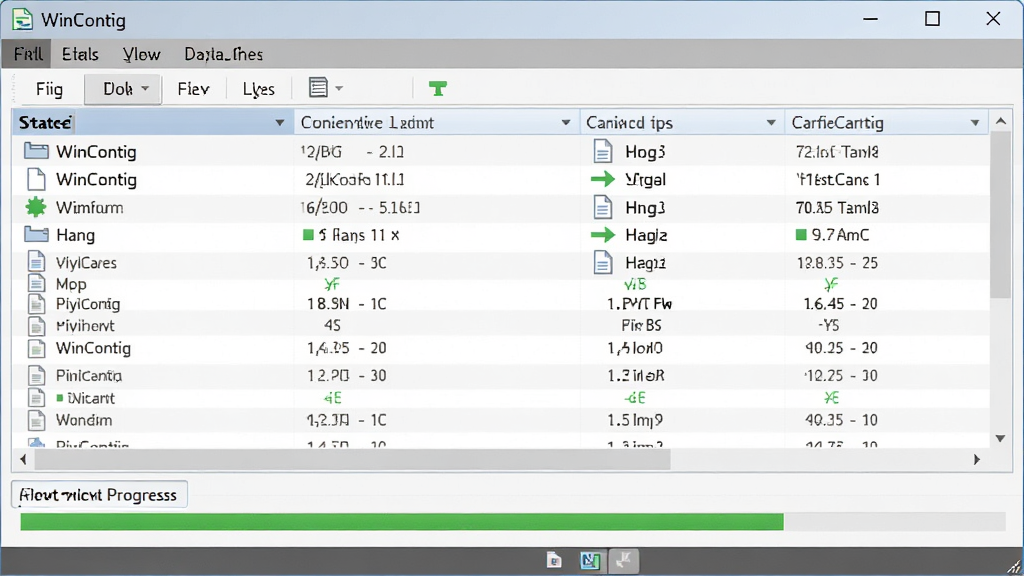1024x576 pixels.
Task: Click the folder icon beside Hang
Action: click(36, 234)
